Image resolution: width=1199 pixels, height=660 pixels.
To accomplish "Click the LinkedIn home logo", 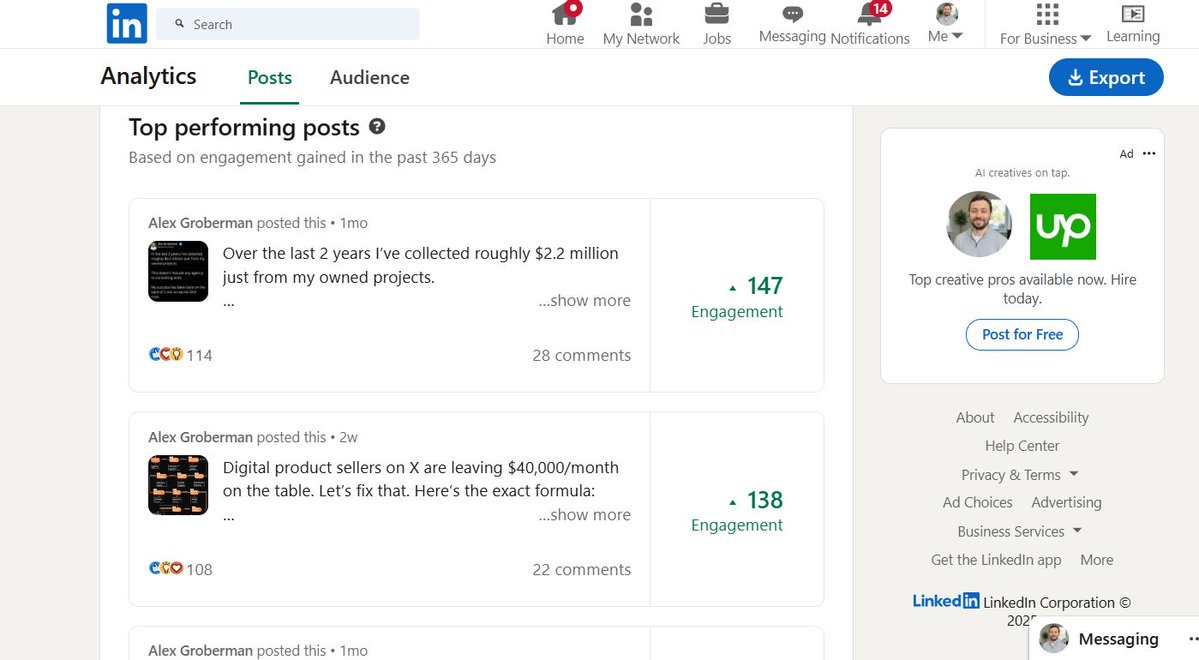I will (126, 23).
